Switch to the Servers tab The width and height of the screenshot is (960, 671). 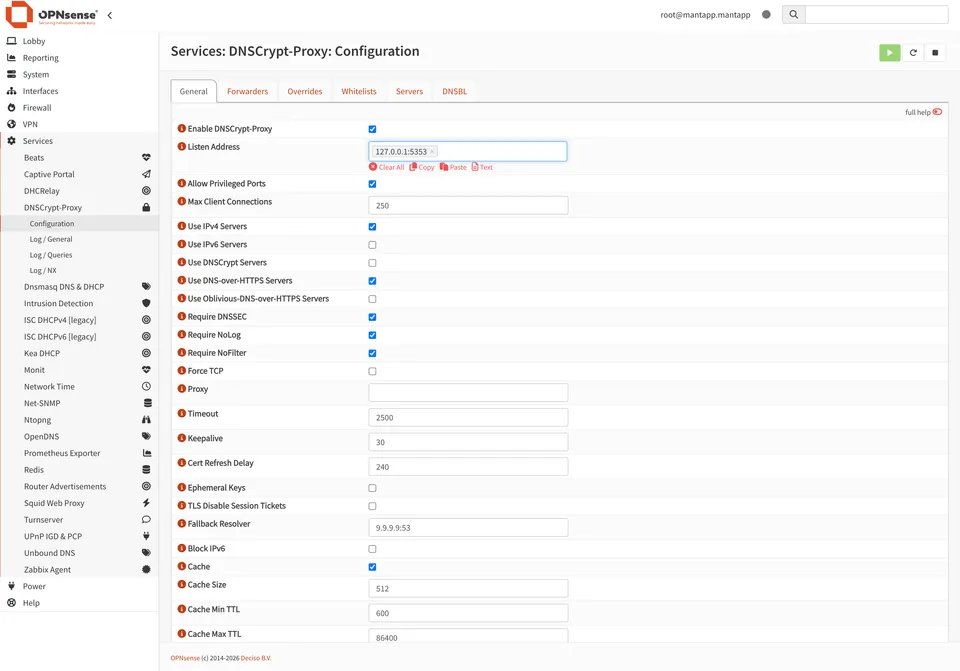pos(409,91)
